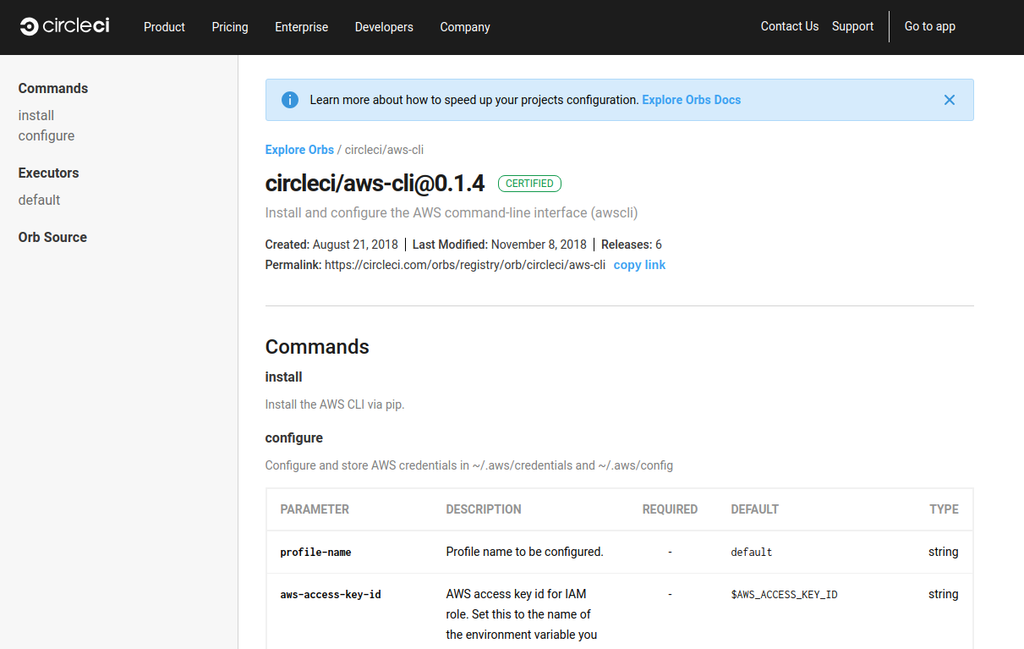Click the circleci/aws-cli breadcrumb text

[384, 150]
